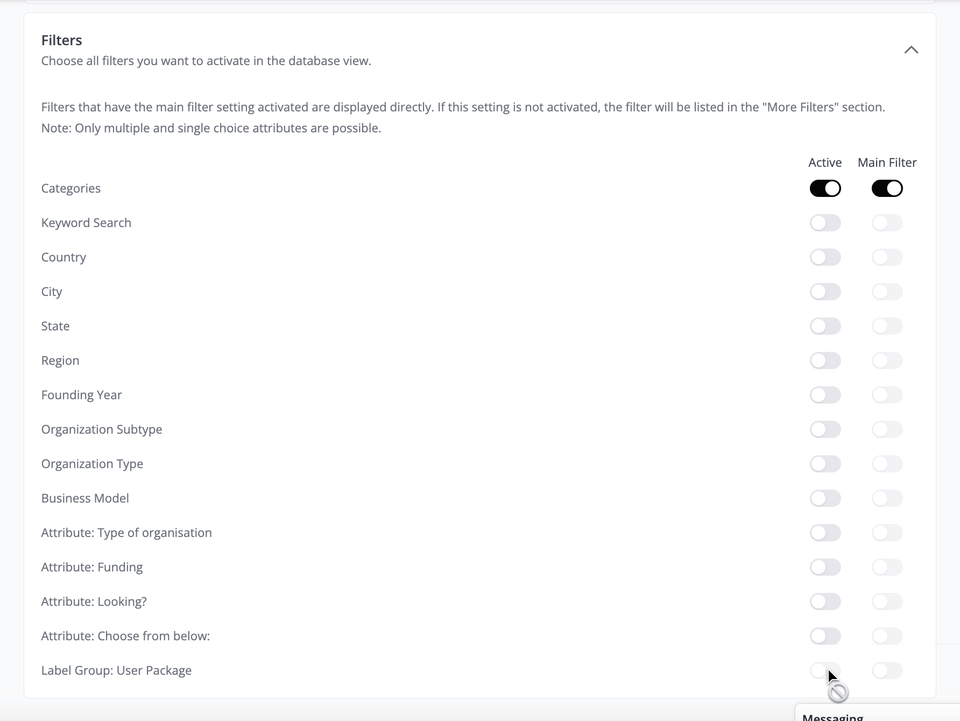Turn off Categories Main Filter toggle
Screen dimensions: 960x721
tap(887, 189)
